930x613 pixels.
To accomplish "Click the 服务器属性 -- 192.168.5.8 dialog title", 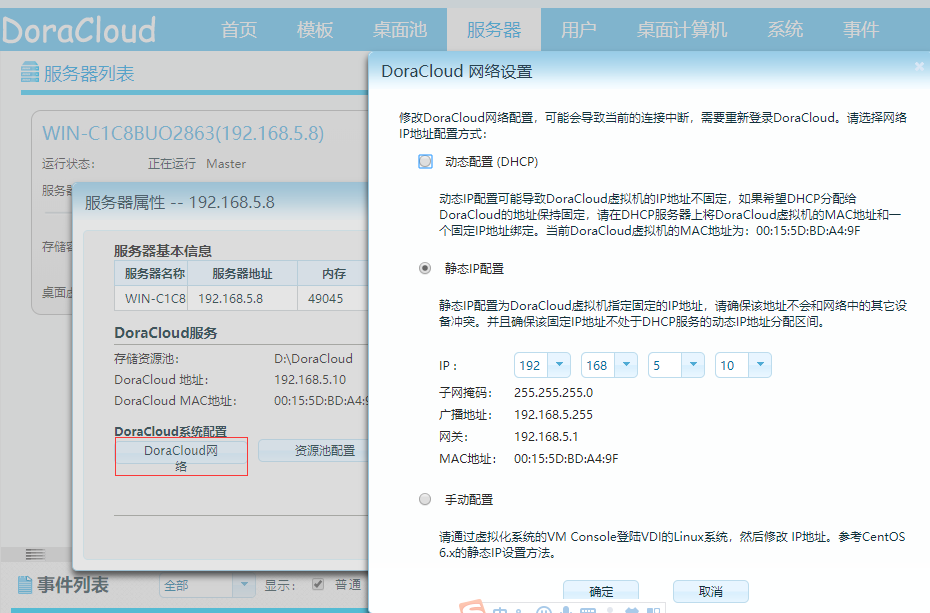I will click(x=179, y=203).
